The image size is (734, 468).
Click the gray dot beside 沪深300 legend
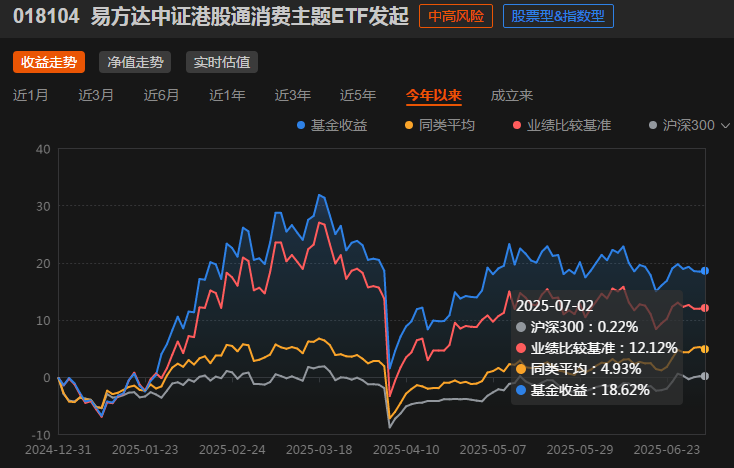(x=653, y=125)
